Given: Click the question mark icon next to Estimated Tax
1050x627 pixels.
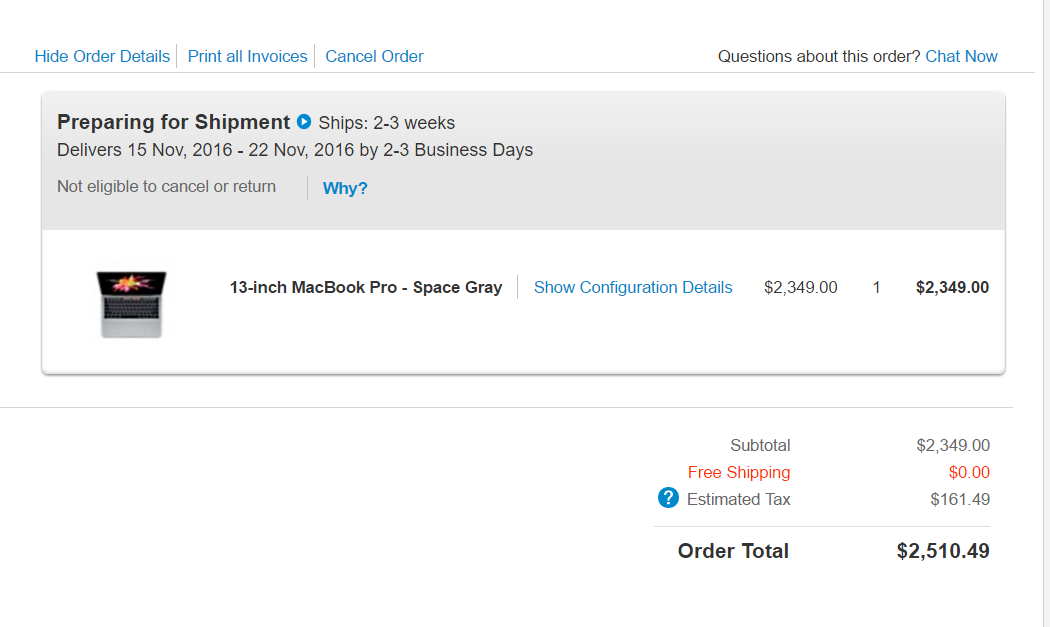Looking at the screenshot, I should (x=668, y=498).
